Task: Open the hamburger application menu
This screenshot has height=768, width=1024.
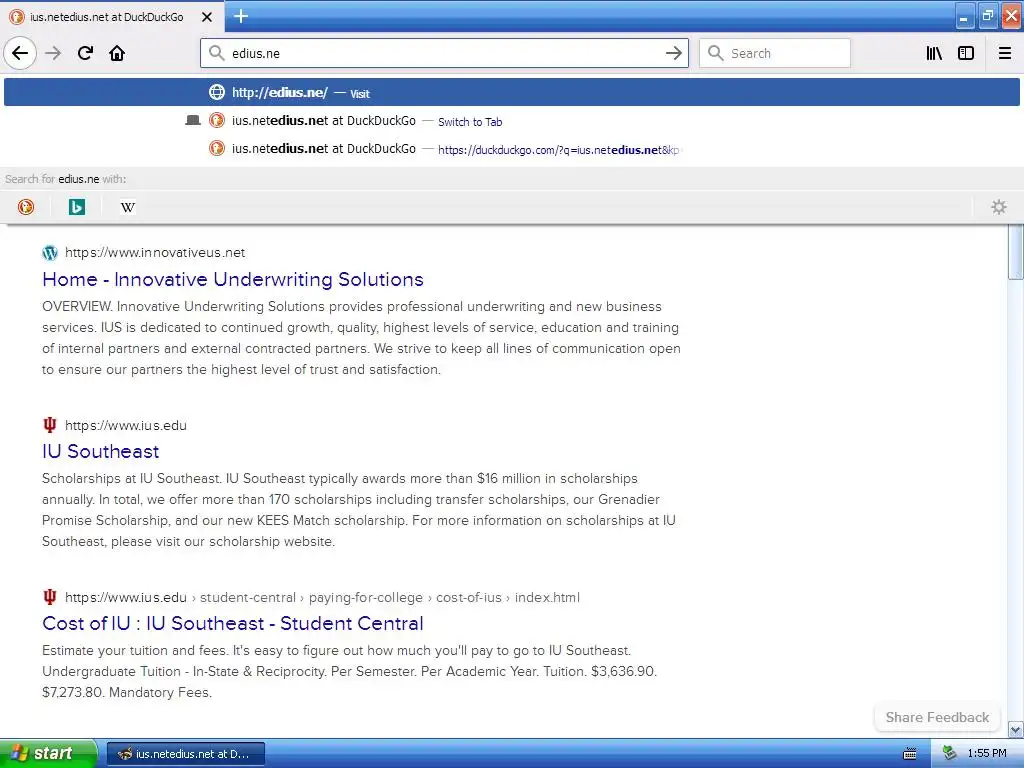Action: pyautogui.click(x=1005, y=54)
